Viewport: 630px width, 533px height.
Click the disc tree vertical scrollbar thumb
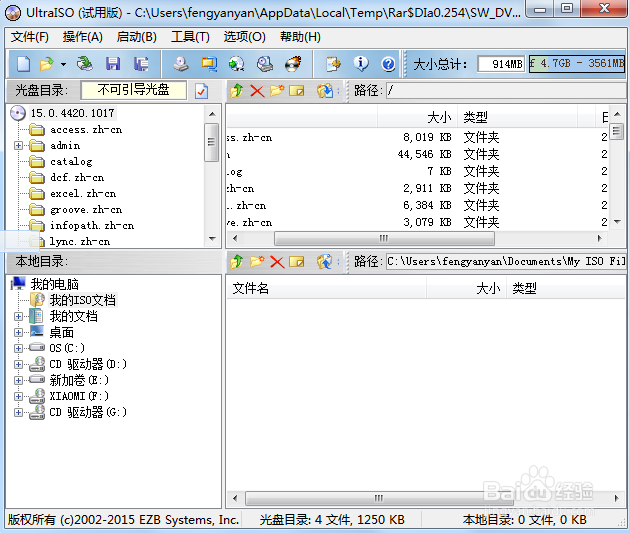point(211,142)
